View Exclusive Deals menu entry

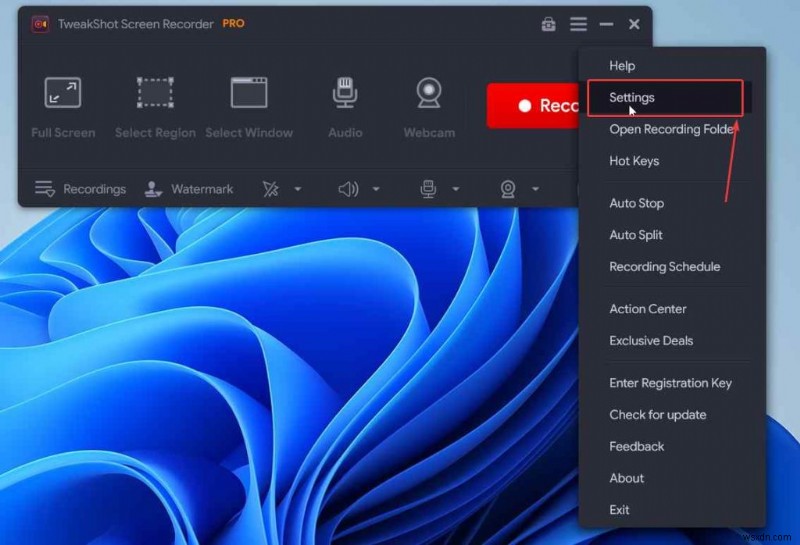pyautogui.click(x=651, y=340)
